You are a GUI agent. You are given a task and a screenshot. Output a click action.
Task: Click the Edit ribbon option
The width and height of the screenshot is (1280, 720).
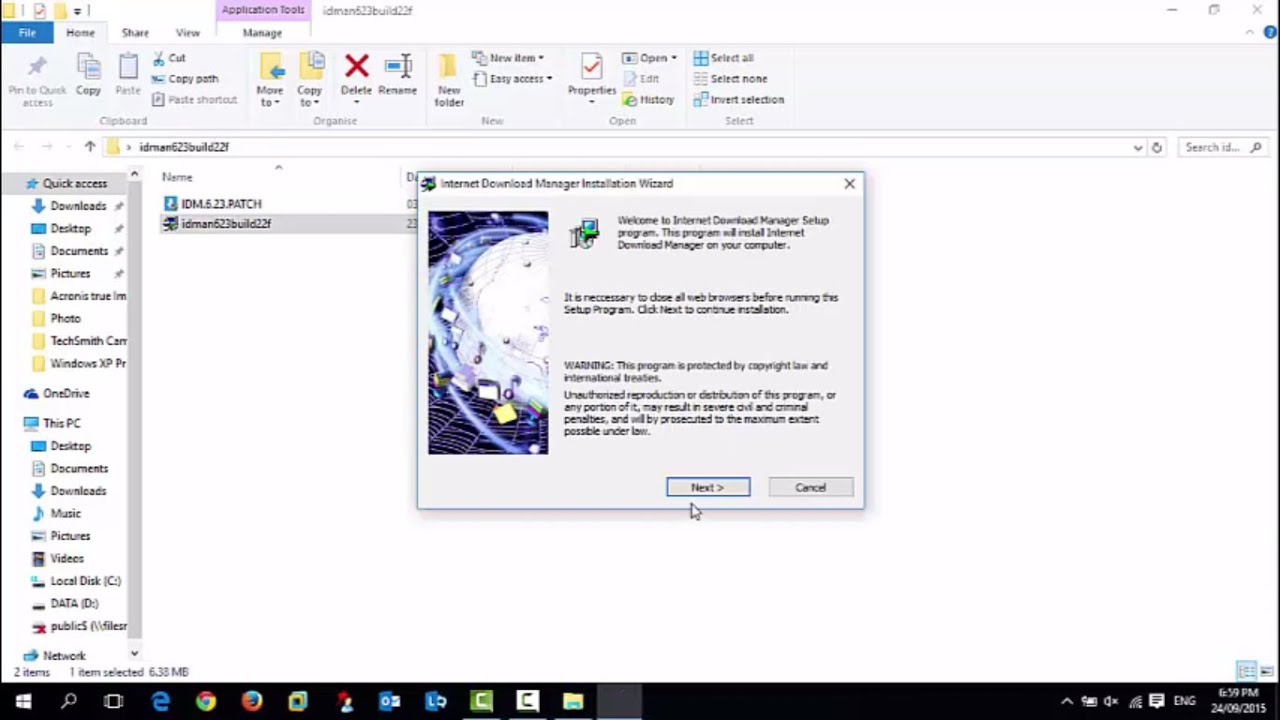pyautogui.click(x=641, y=79)
